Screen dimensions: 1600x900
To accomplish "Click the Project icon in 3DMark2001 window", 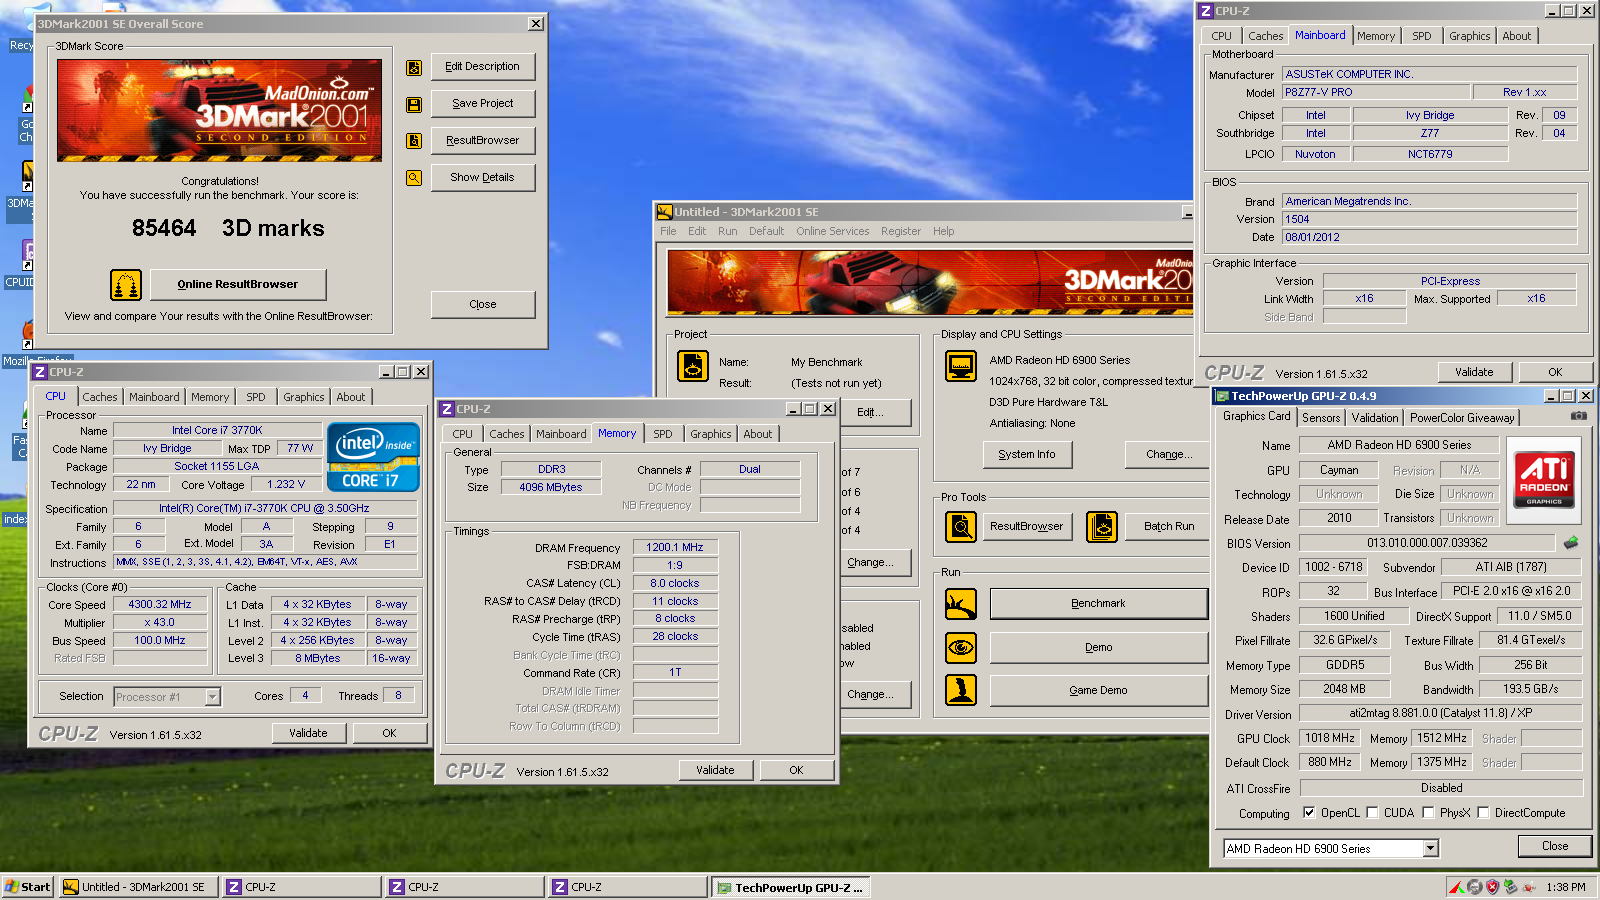I will pos(693,366).
